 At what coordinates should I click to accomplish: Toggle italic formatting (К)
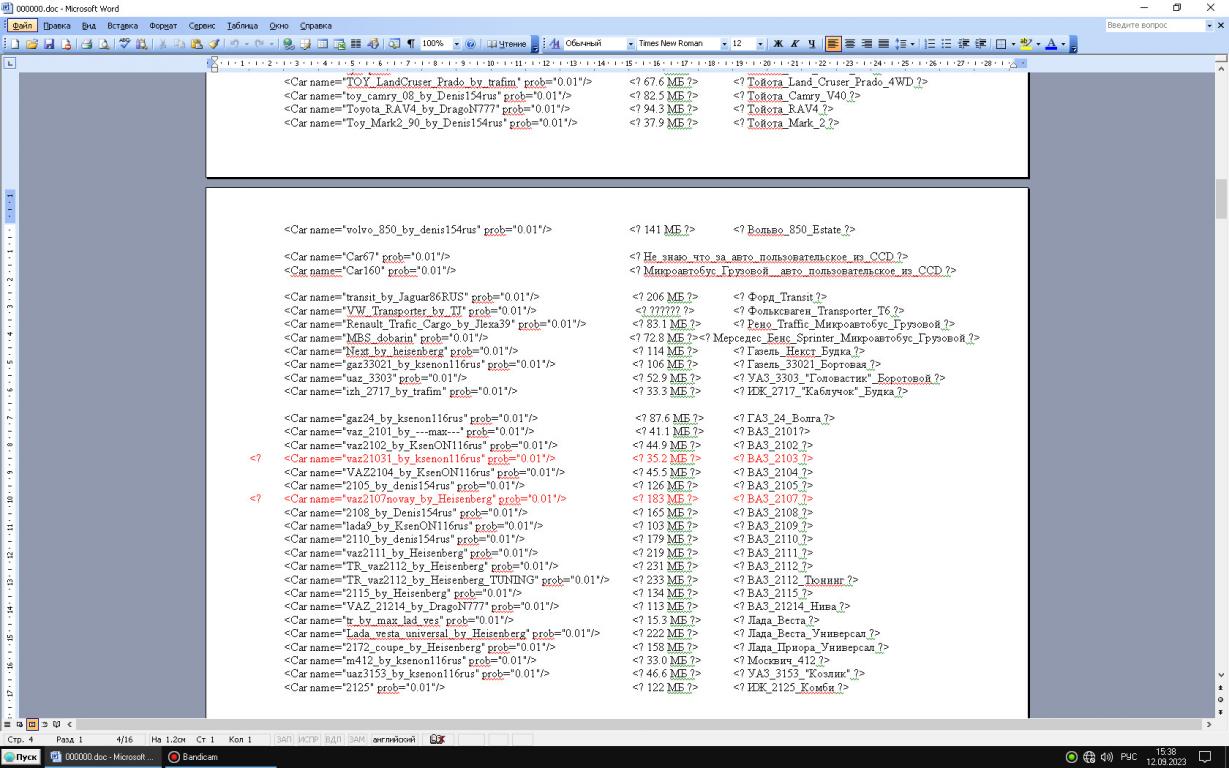795,44
